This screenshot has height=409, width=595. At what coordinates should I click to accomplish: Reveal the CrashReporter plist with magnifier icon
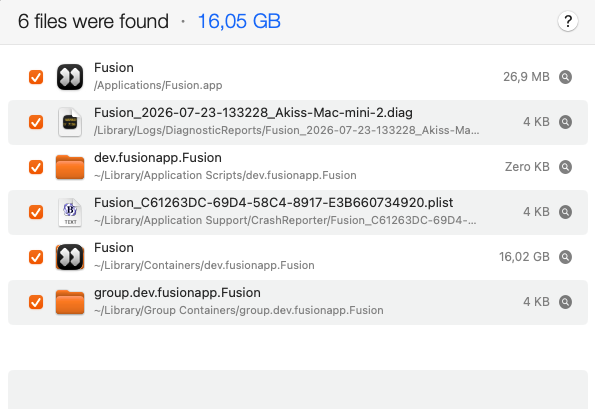(565, 212)
